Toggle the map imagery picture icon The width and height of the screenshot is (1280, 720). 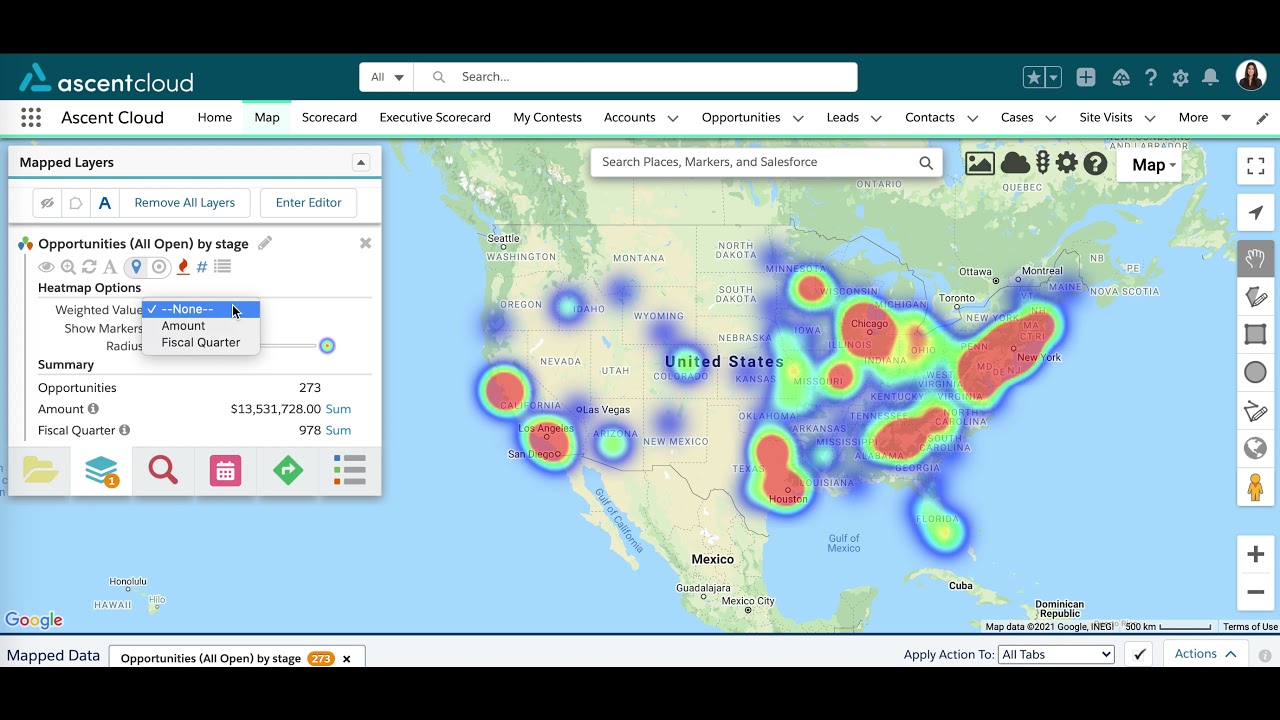pos(980,164)
